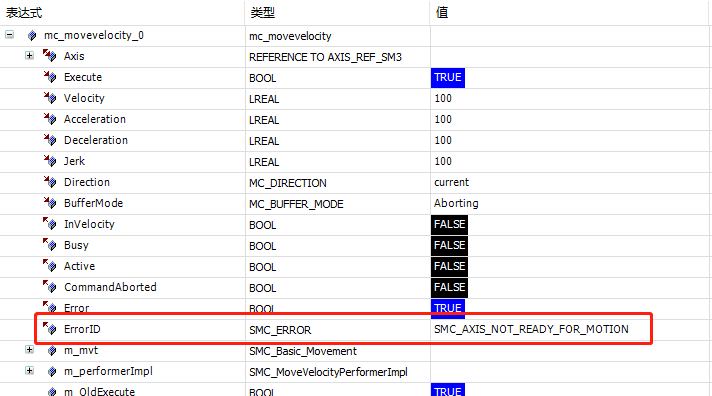
Task: Click the InVelocity expression name
Action: click(89, 224)
